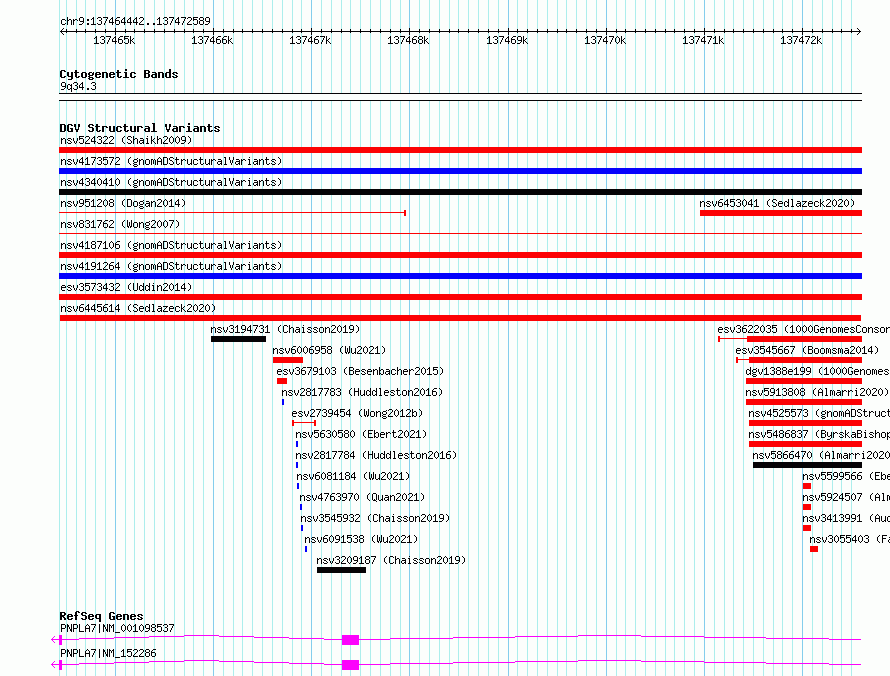Select esv3573432 (Uddin2014) label
This screenshot has width=890, height=676.
pos(126,287)
